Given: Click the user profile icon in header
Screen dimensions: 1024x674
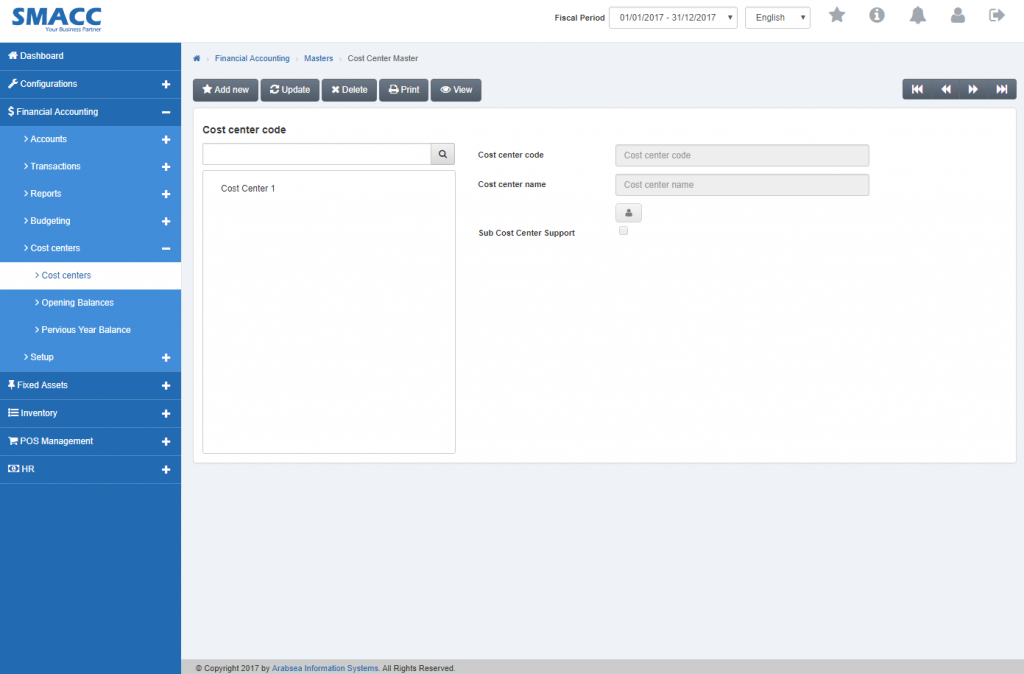Looking at the screenshot, I should coord(957,15).
